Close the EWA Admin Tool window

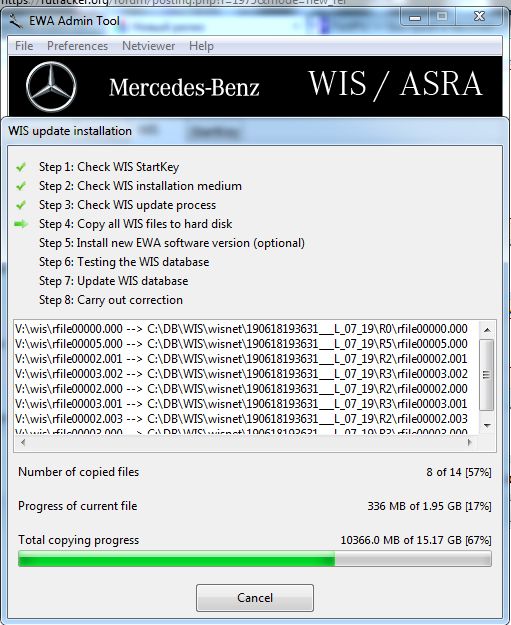click(x=479, y=17)
